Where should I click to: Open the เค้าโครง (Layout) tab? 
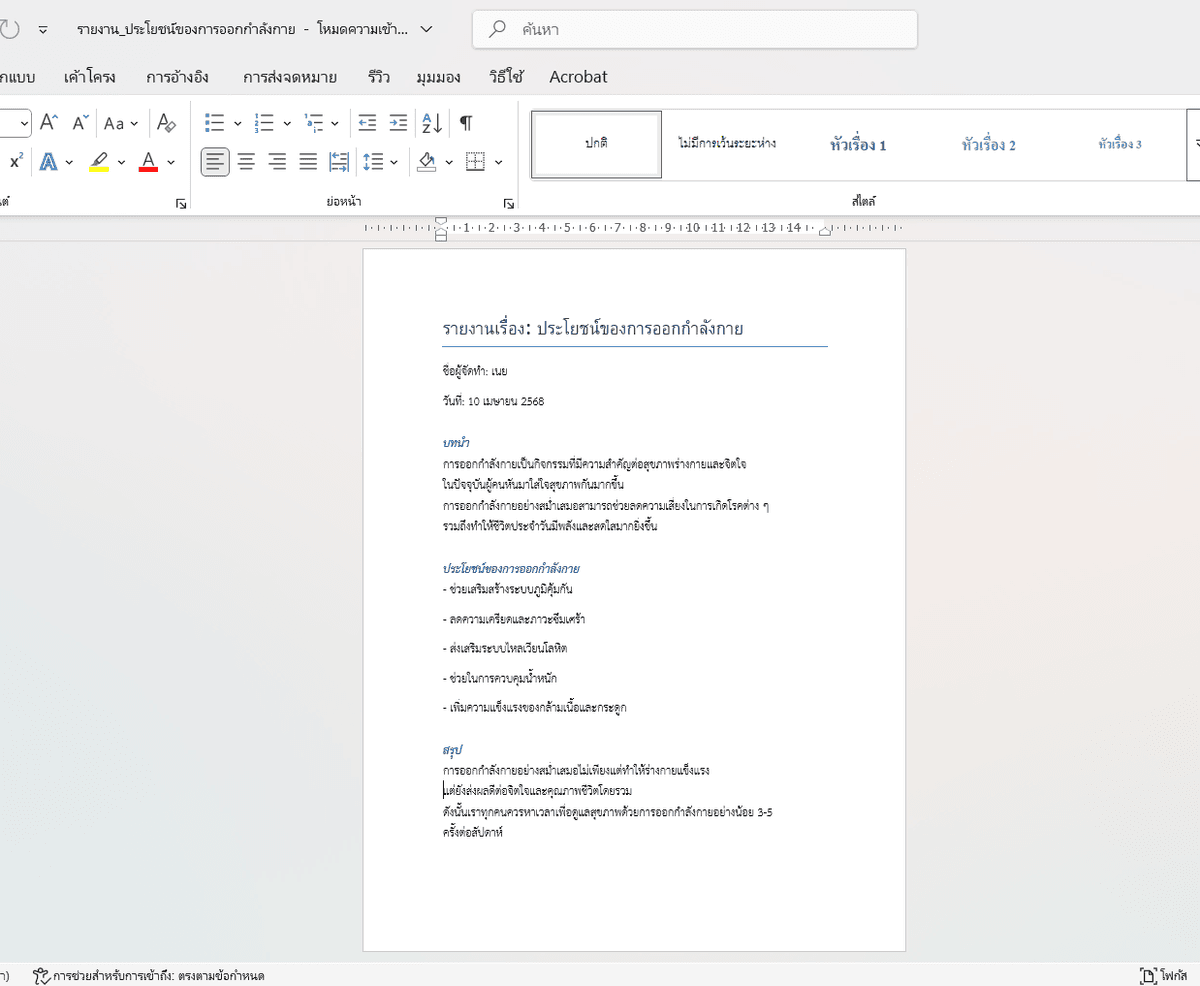89,77
